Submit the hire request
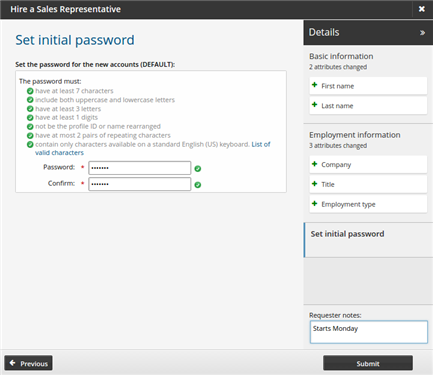Screen dimensions: 433x375 (x=368, y=363)
